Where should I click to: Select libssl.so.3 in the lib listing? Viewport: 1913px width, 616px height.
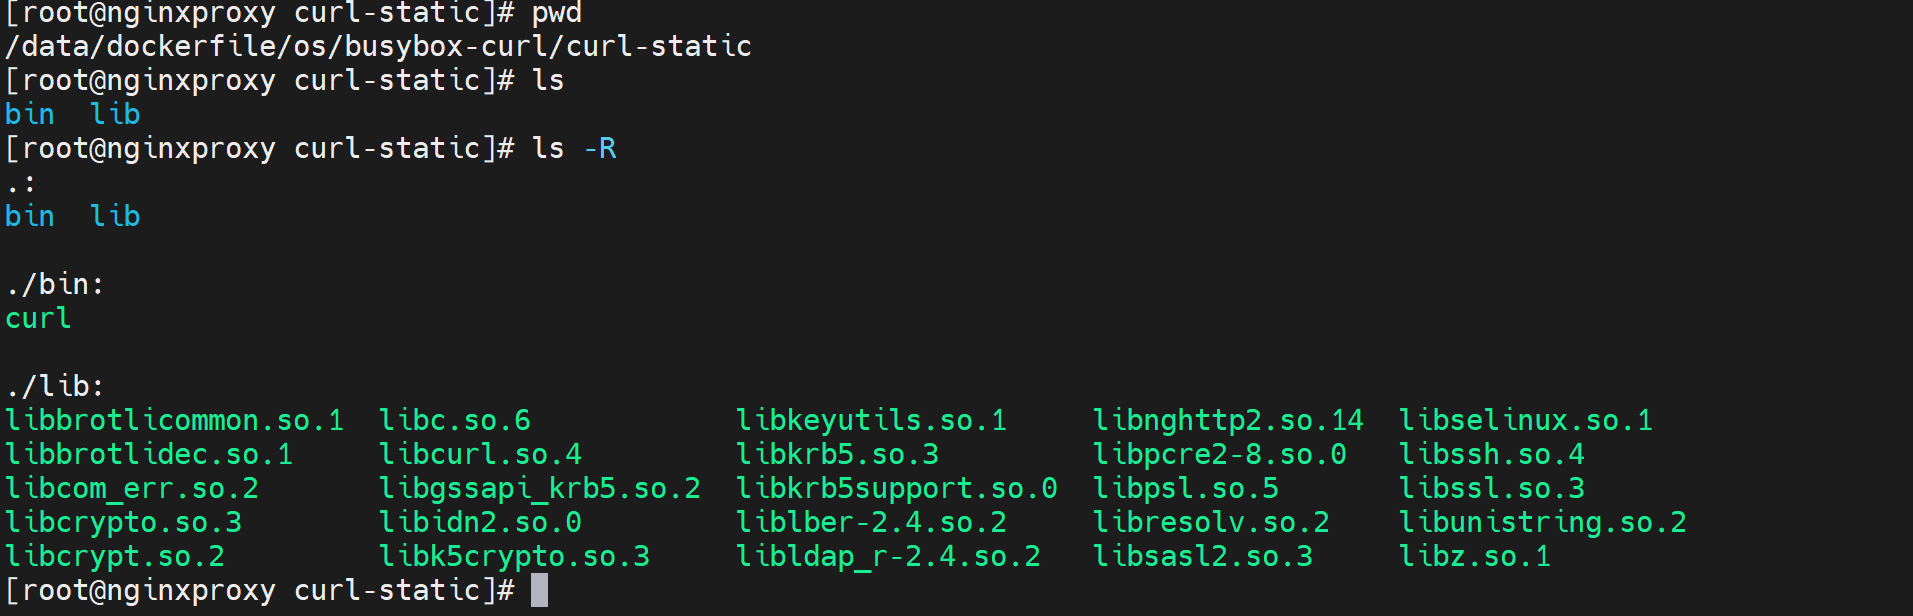tap(1491, 488)
